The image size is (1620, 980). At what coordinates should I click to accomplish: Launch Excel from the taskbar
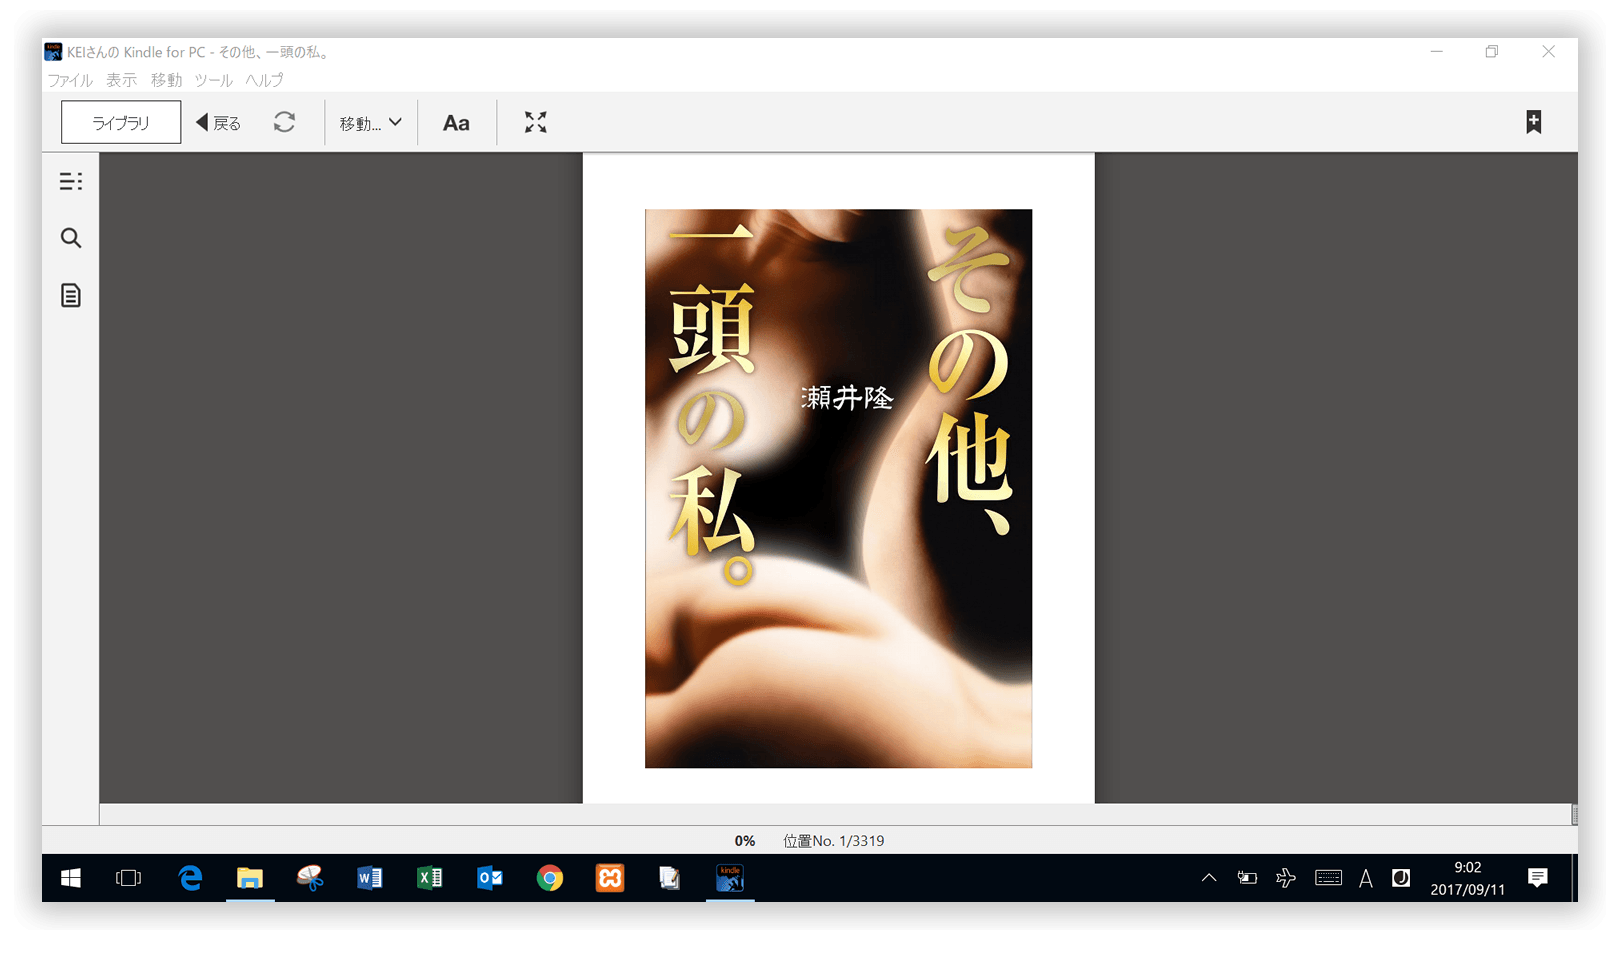pyautogui.click(x=430, y=878)
